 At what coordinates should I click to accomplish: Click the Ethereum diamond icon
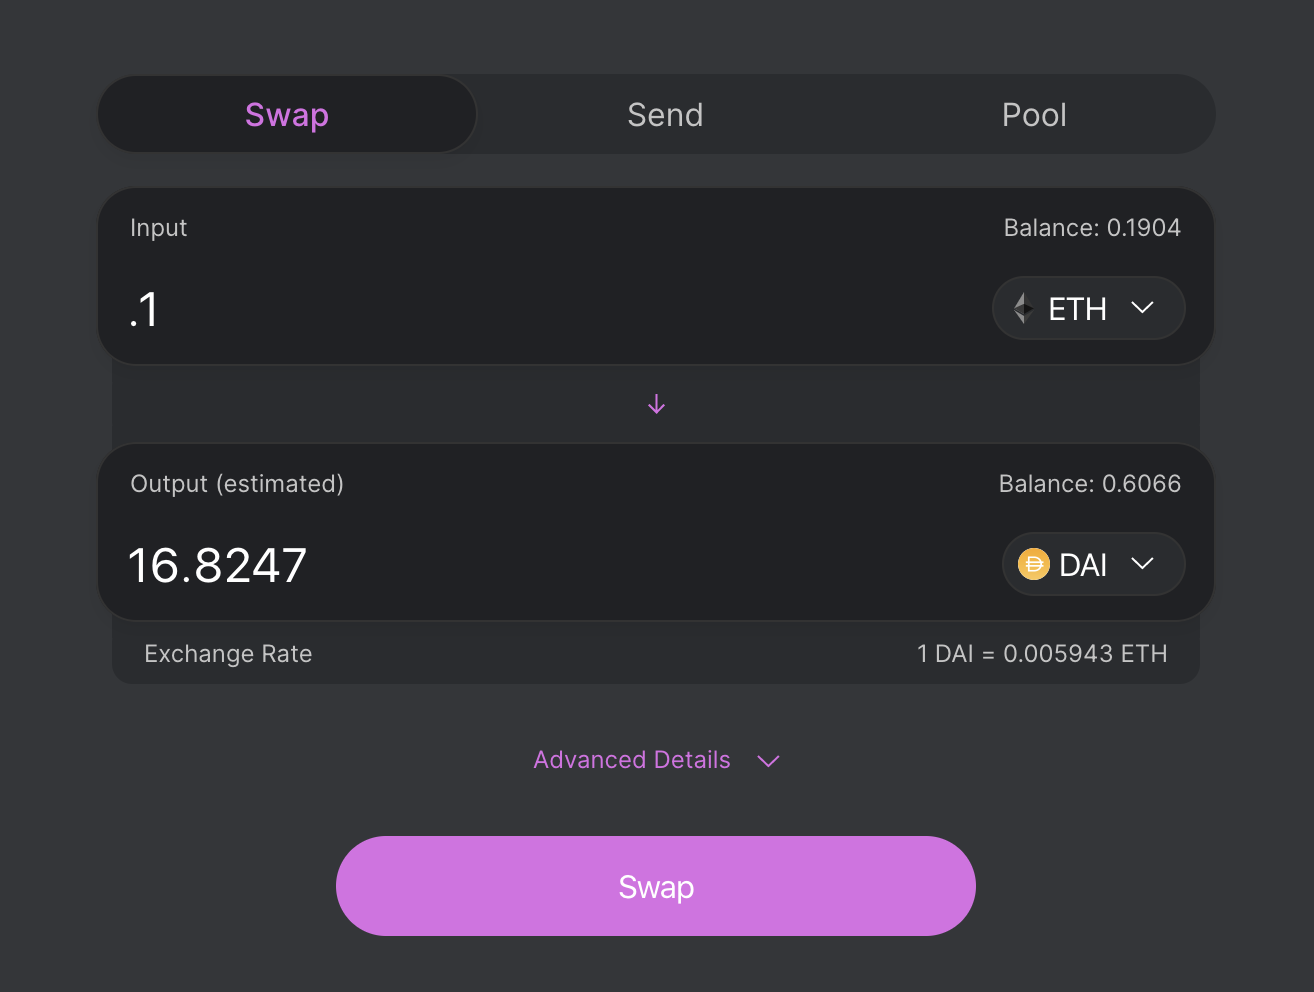(x=1023, y=308)
